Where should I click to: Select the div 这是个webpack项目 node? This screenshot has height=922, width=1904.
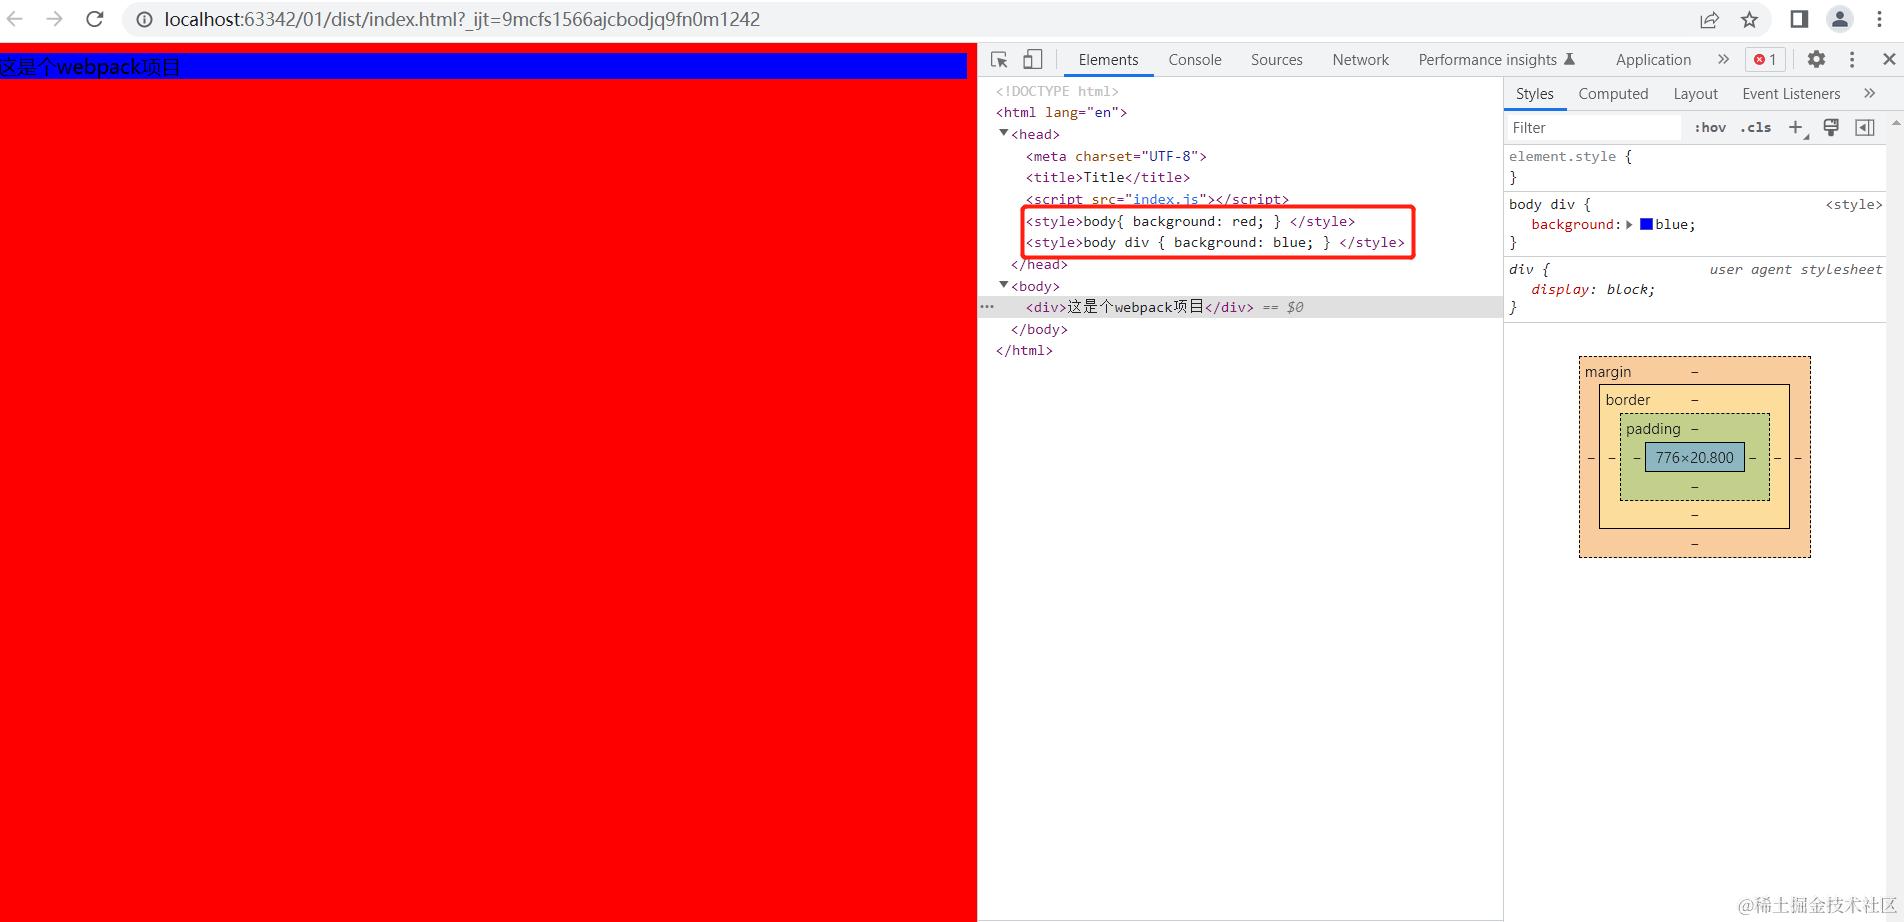1140,307
